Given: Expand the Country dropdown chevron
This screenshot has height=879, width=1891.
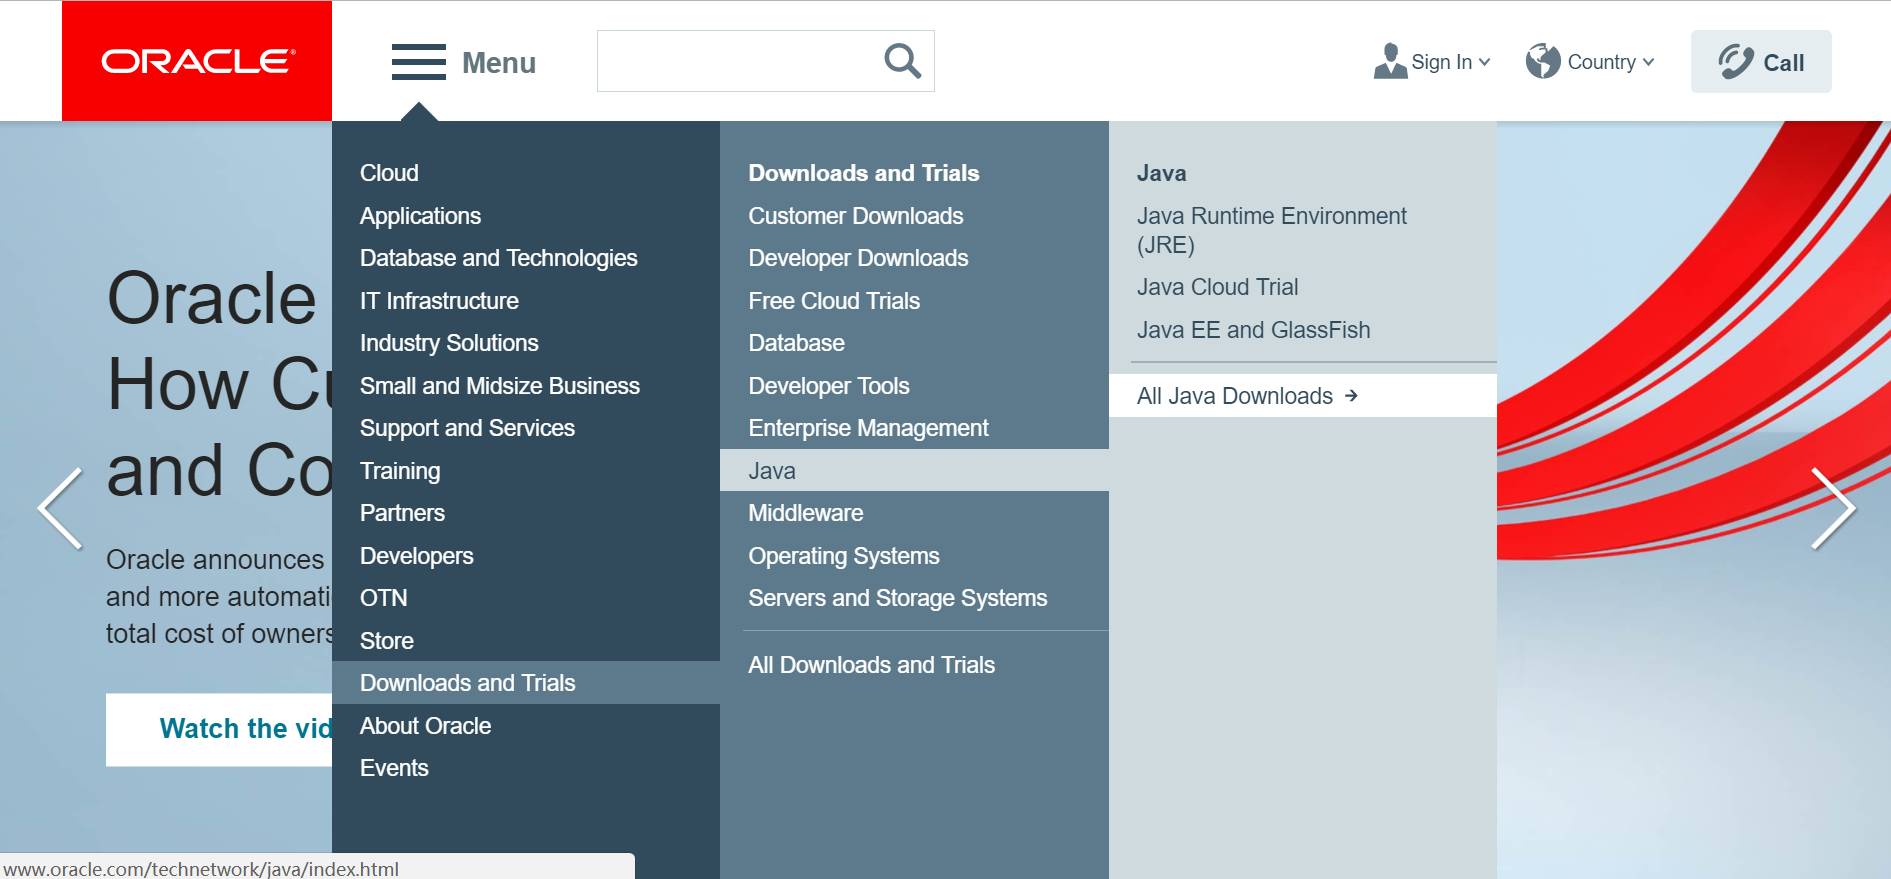Looking at the screenshot, I should coord(1648,62).
